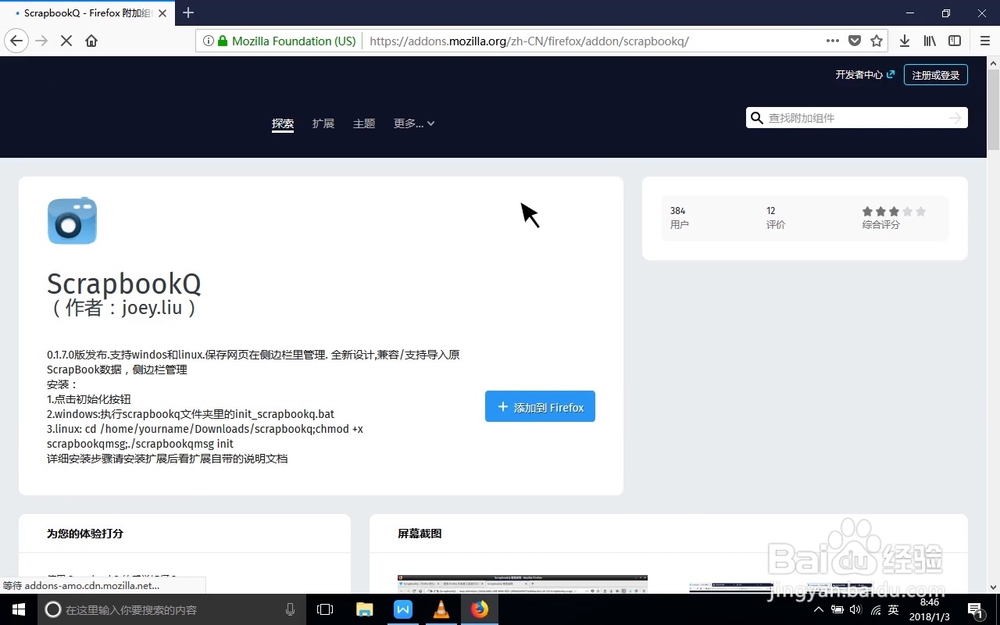Open the volume control

point(857,610)
